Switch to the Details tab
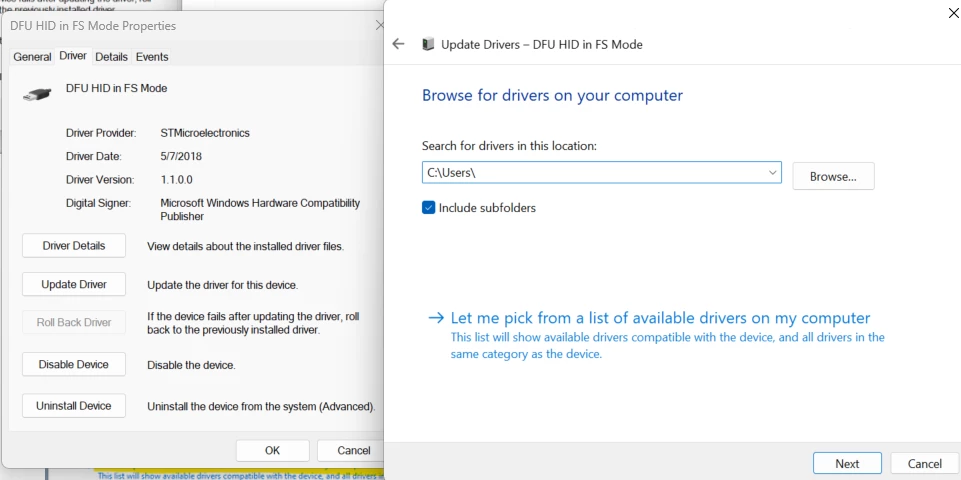The height and width of the screenshot is (480, 961). (x=112, y=56)
